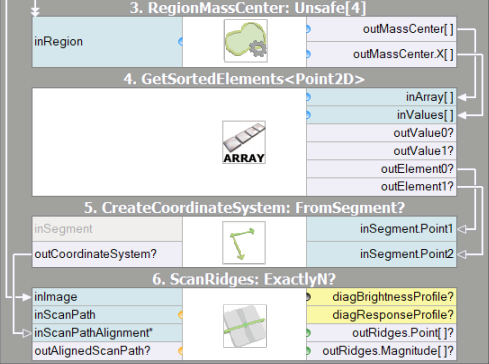Click the 6. ScanRidges: ExactlyN? header

(244, 279)
